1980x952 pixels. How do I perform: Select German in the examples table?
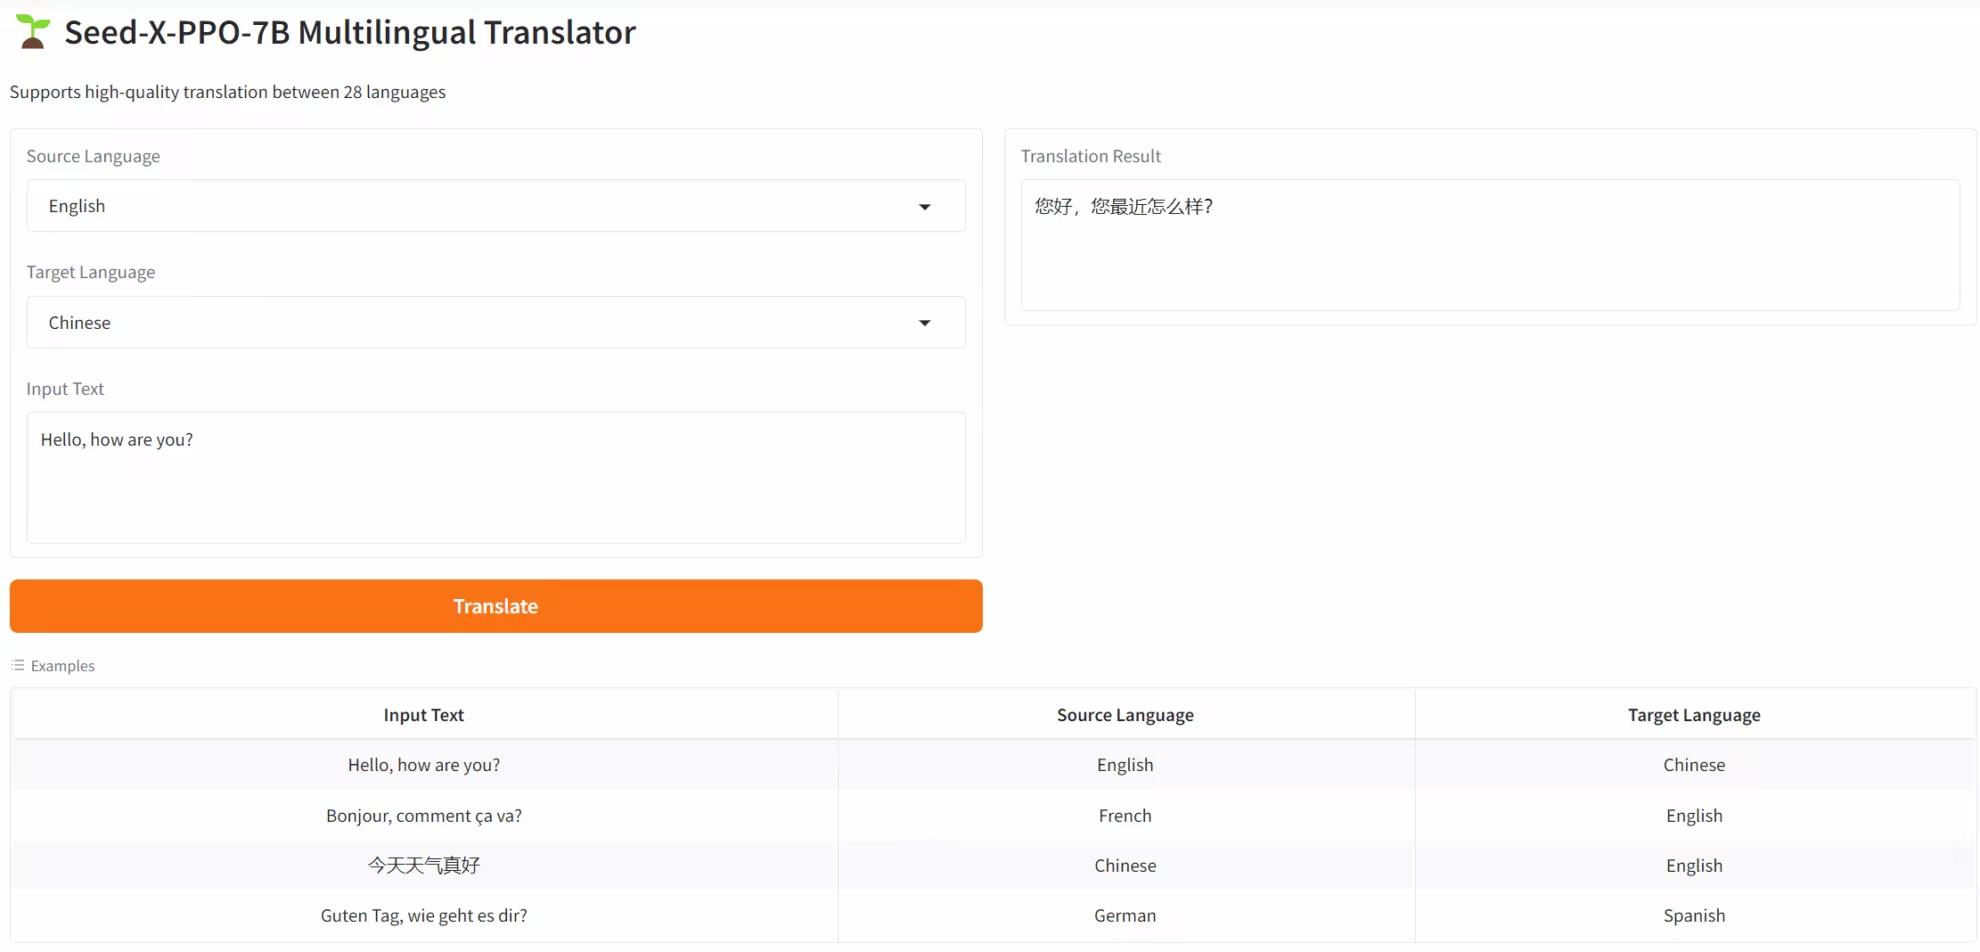coord(1125,916)
